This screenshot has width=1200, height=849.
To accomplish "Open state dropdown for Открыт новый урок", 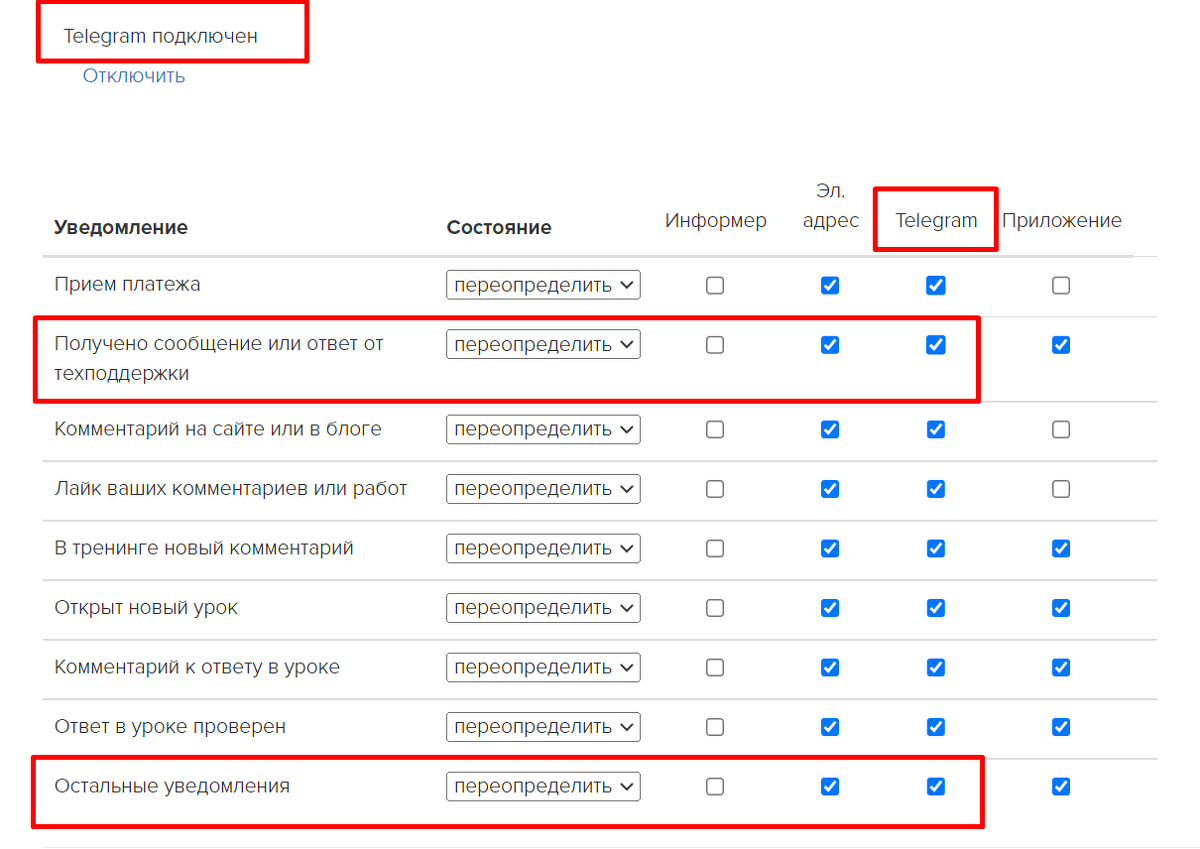I will pyautogui.click(x=544, y=607).
